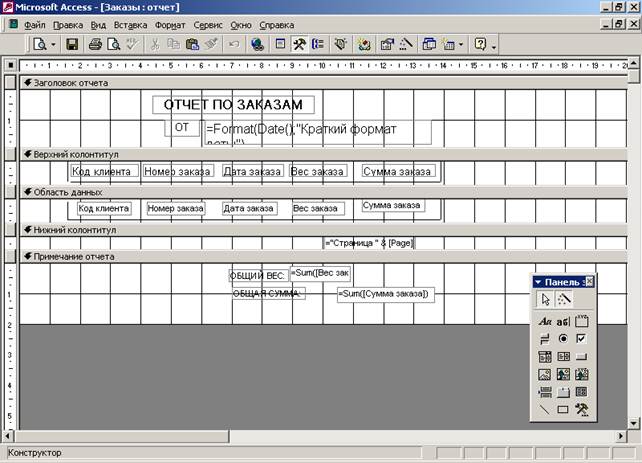The width and height of the screenshot is (642, 463).
Task: Expand the New Object dropdown arrow
Action: (x=461, y=44)
